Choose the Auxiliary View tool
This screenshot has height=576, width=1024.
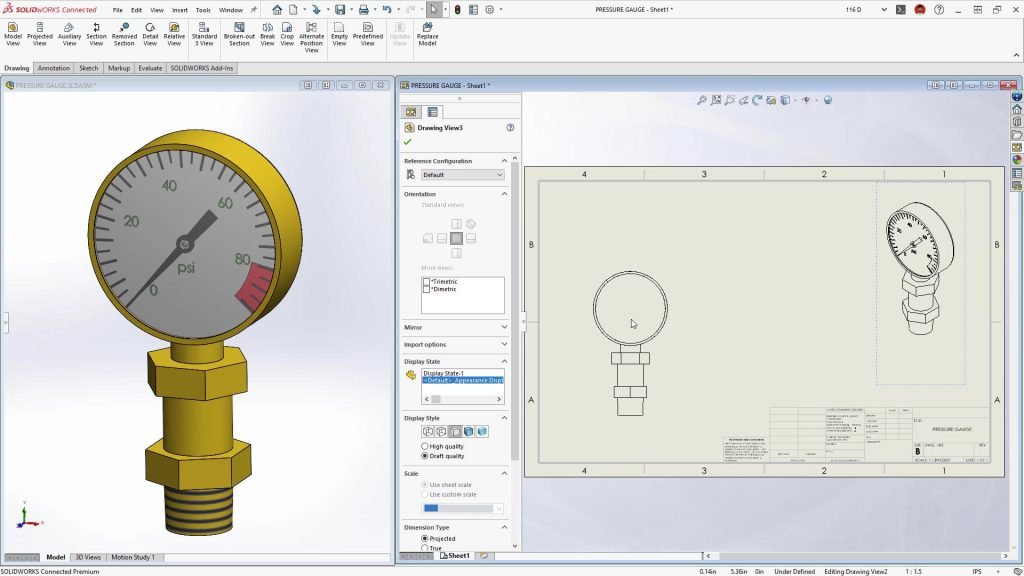pyautogui.click(x=69, y=34)
